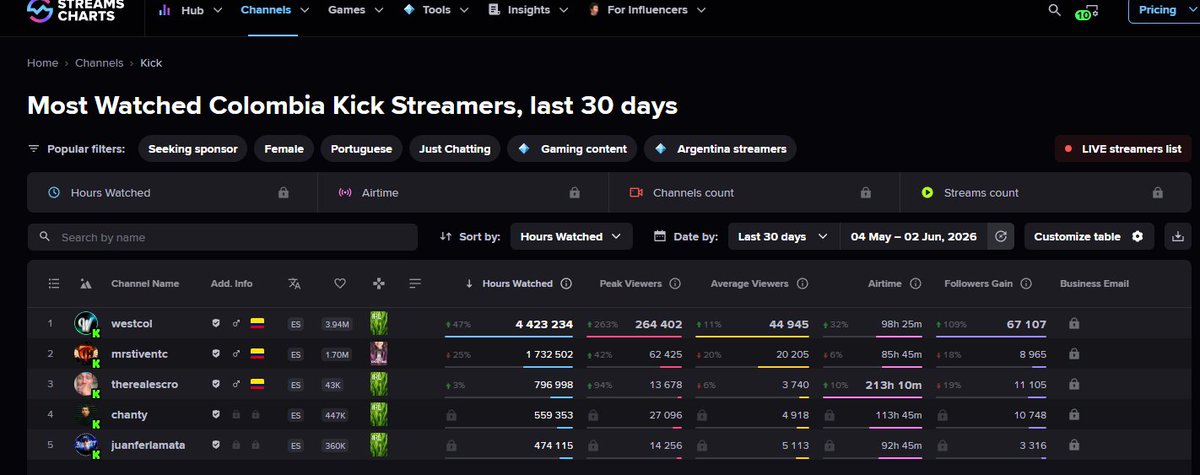This screenshot has width=1200, height=475.
Task: Click the lock icon in chanty Hours Watched cell
Action: pyautogui.click(x=451, y=415)
